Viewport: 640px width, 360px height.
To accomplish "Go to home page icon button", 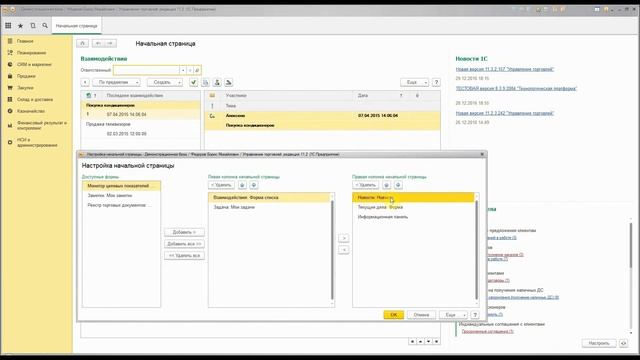I will click(82, 43).
